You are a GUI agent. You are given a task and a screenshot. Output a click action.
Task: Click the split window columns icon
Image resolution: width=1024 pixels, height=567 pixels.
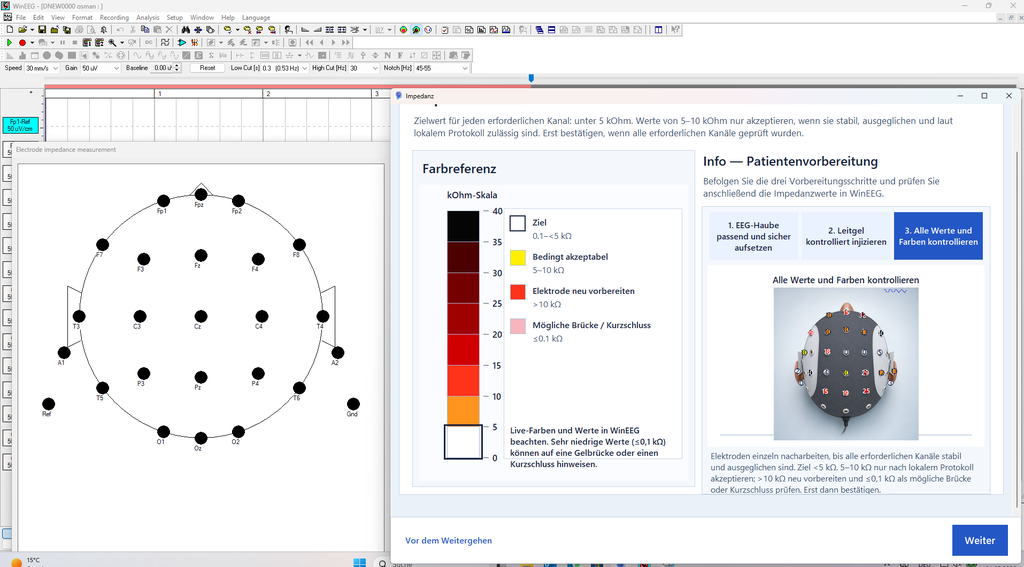coord(658,29)
